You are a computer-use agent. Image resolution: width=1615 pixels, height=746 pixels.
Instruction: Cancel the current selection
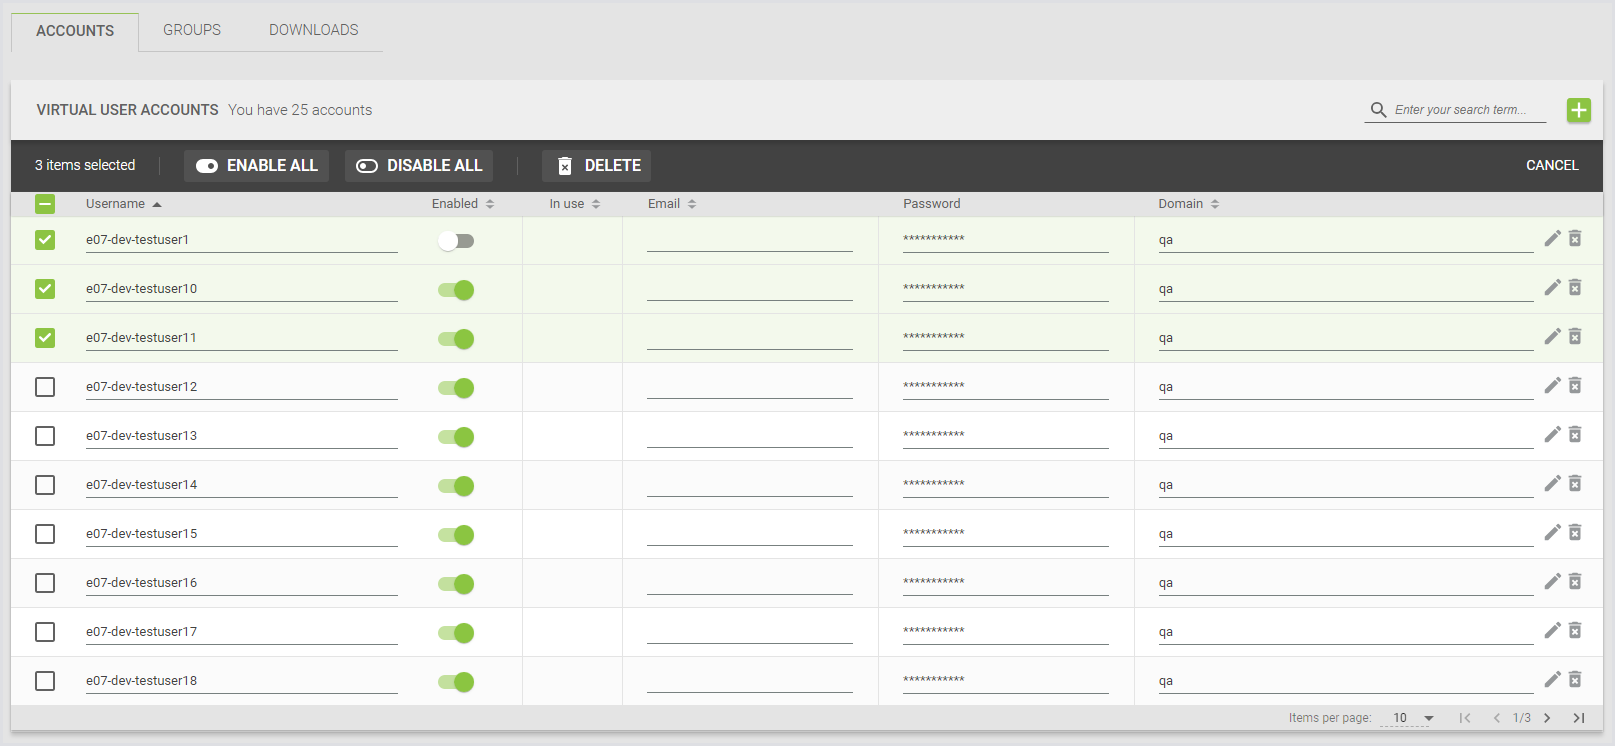click(x=1551, y=166)
